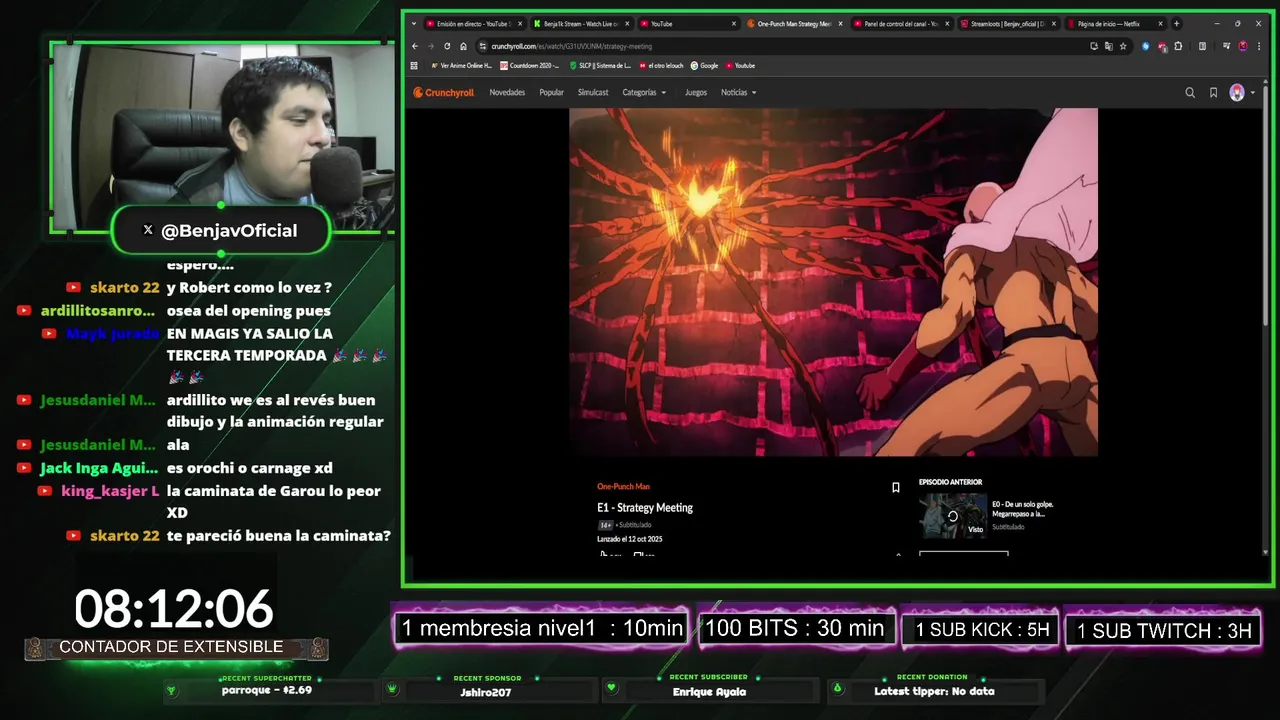Viewport: 1280px width, 720px height.
Task: Open E0 De un solo golpe title
Action: (x=1023, y=509)
